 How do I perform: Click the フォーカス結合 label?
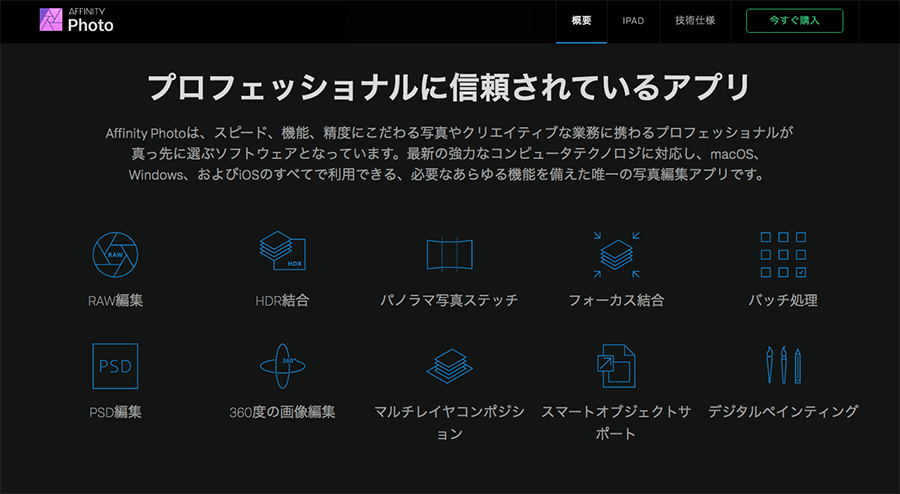[616, 300]
